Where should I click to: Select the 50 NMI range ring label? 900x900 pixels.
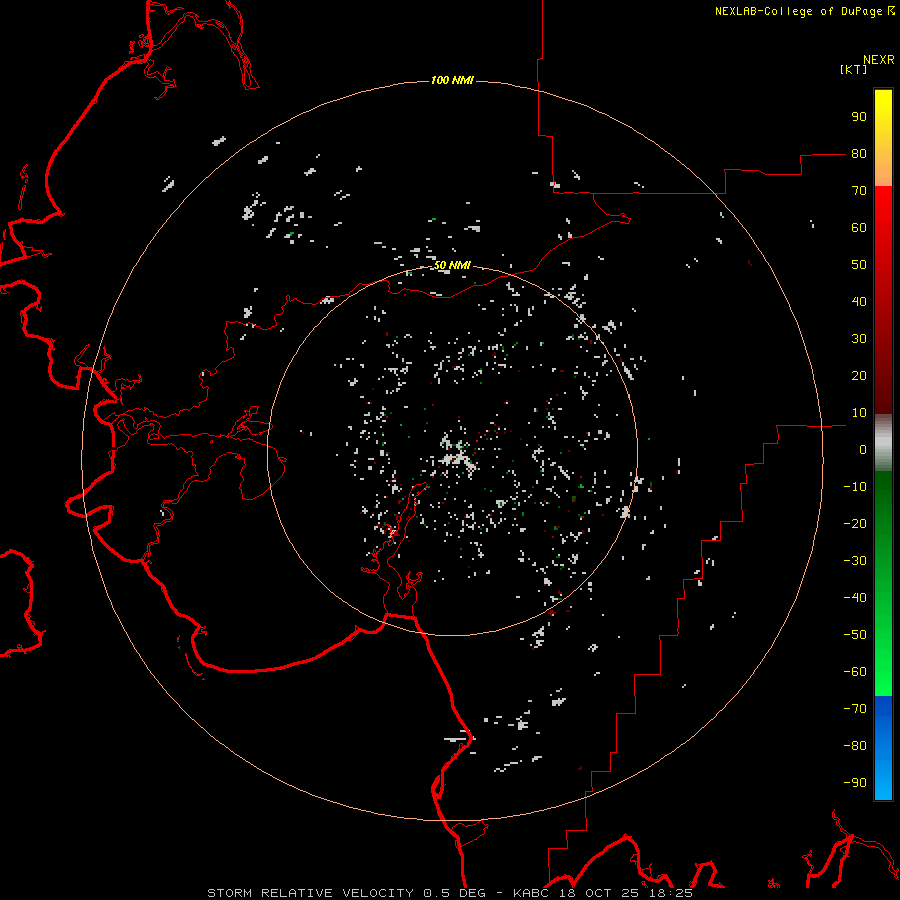[x=452, y=265]
